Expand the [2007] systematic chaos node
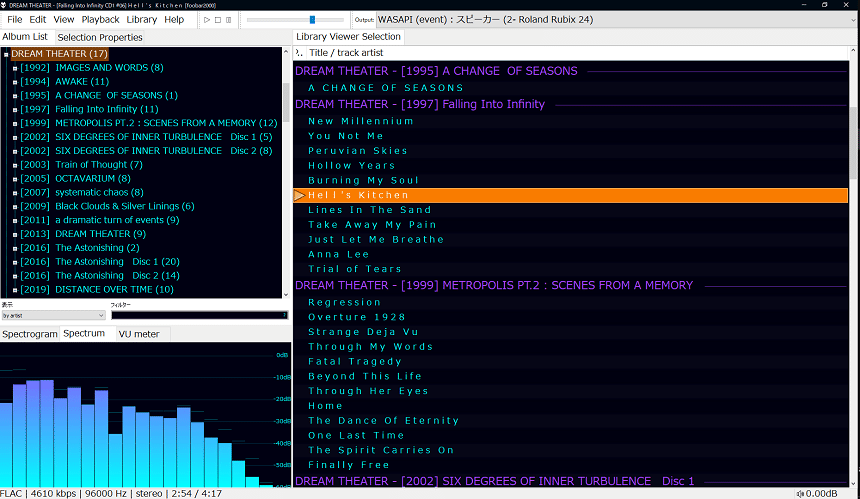This screenshot has width=860, height=499. coord(15,192)
